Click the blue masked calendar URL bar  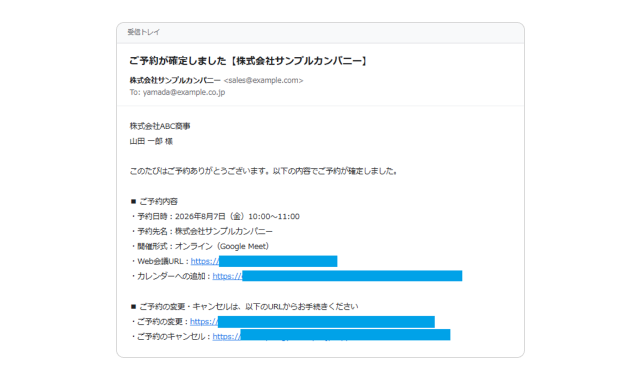click(352, 276)
